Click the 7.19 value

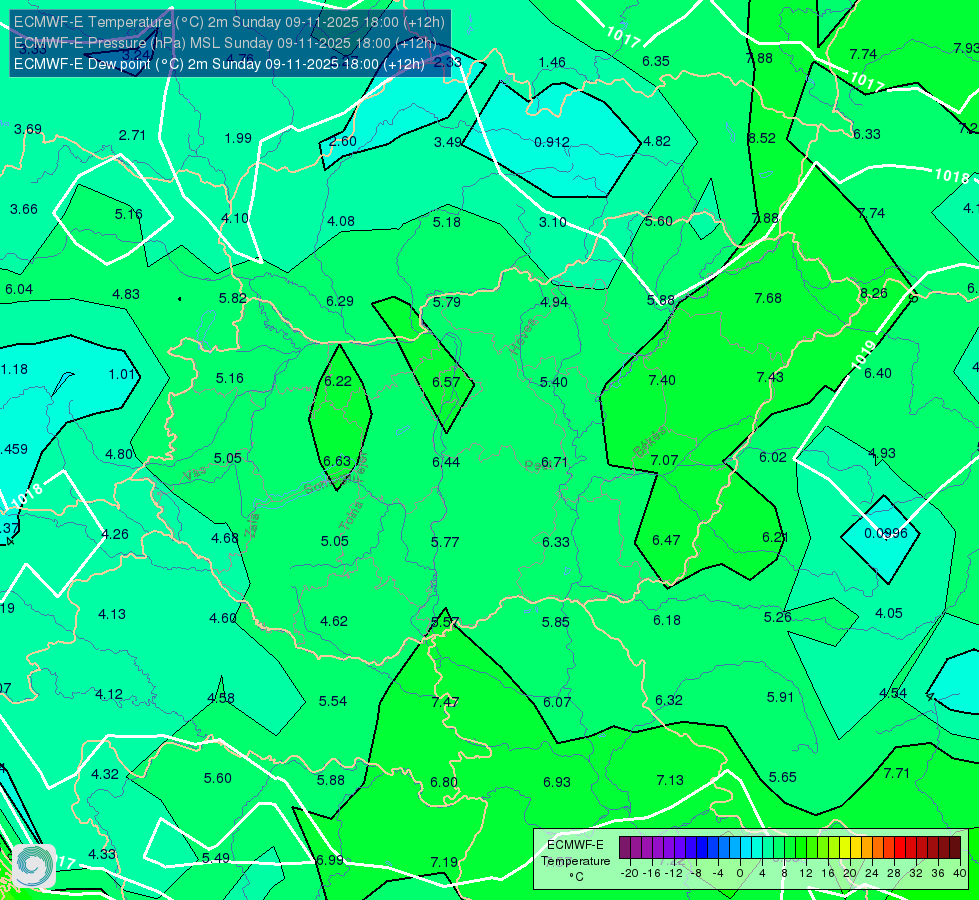(x=444, y=863)
